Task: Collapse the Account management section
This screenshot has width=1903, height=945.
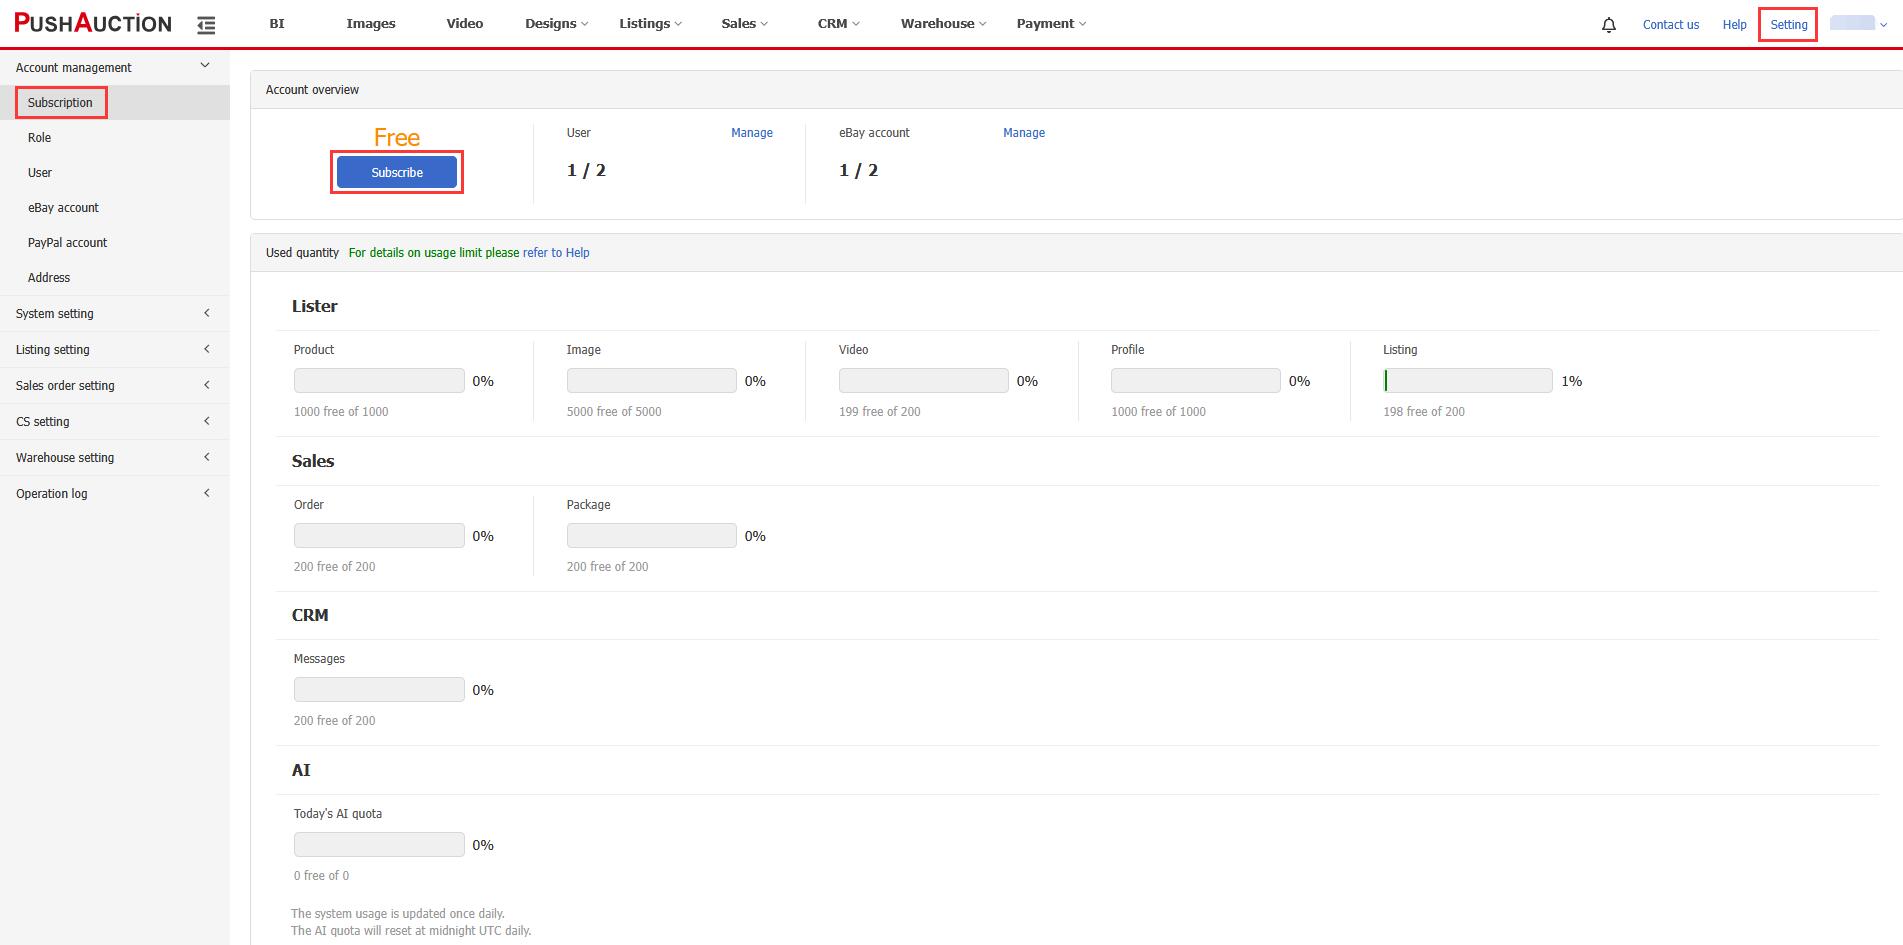Action: [x=115, y=67]
